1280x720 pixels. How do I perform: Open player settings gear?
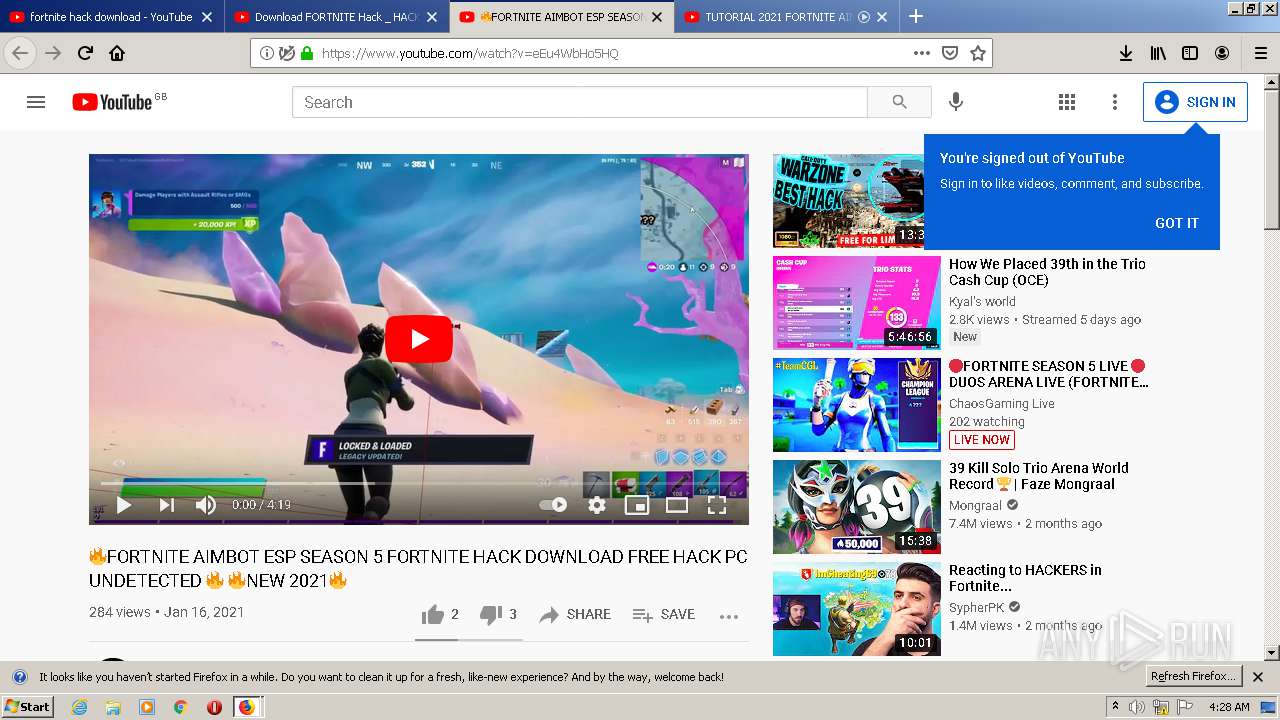(x=597, y=505)
